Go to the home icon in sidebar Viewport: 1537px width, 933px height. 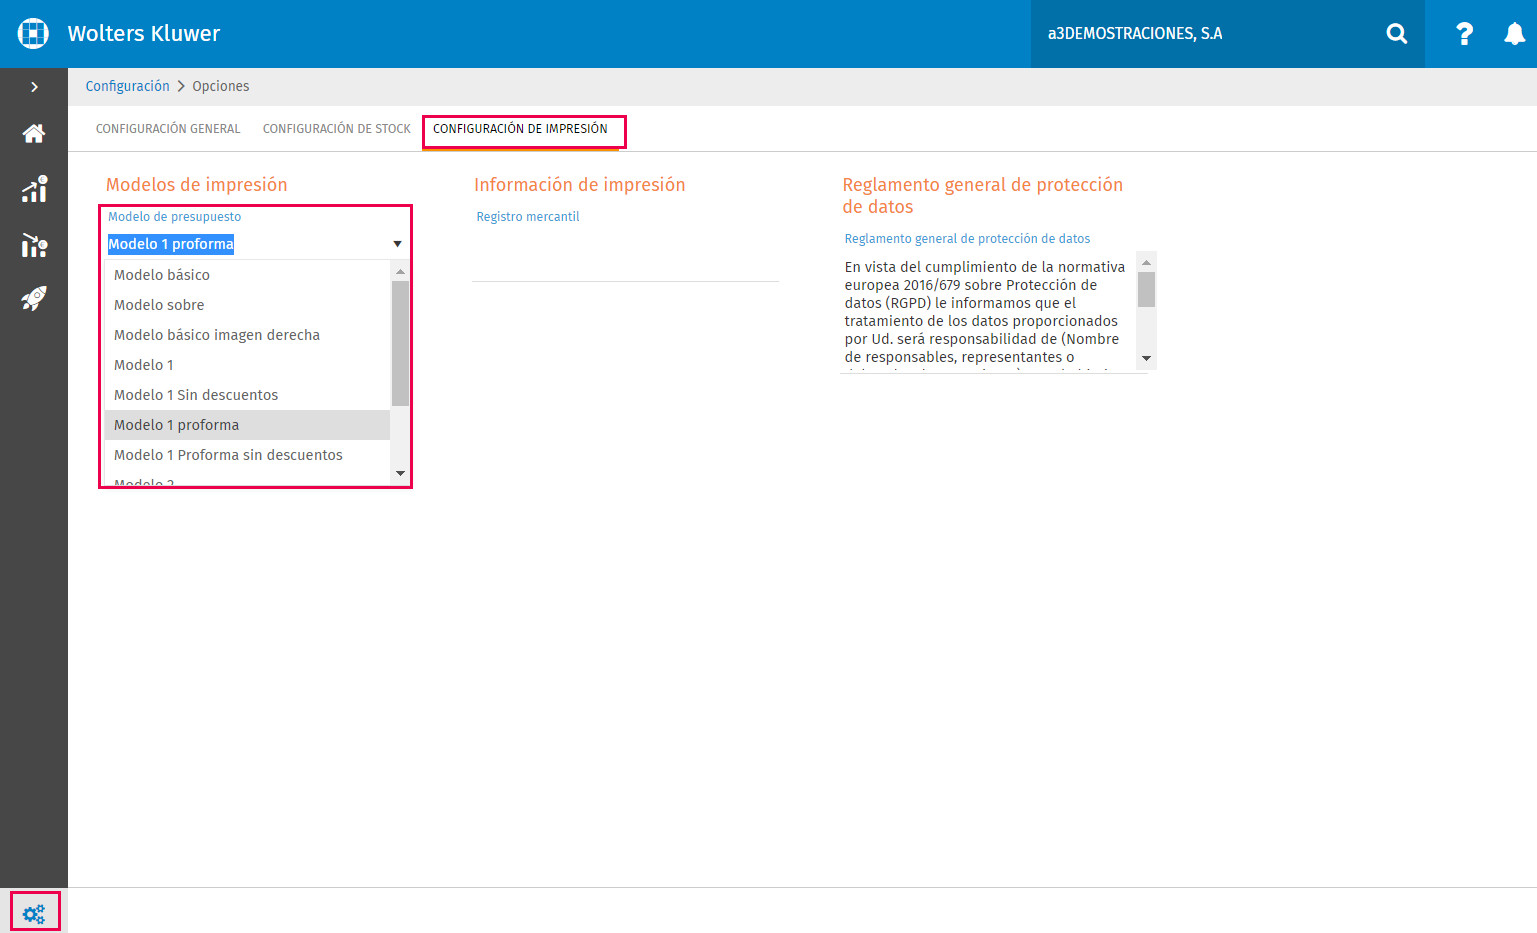[34, 134]
